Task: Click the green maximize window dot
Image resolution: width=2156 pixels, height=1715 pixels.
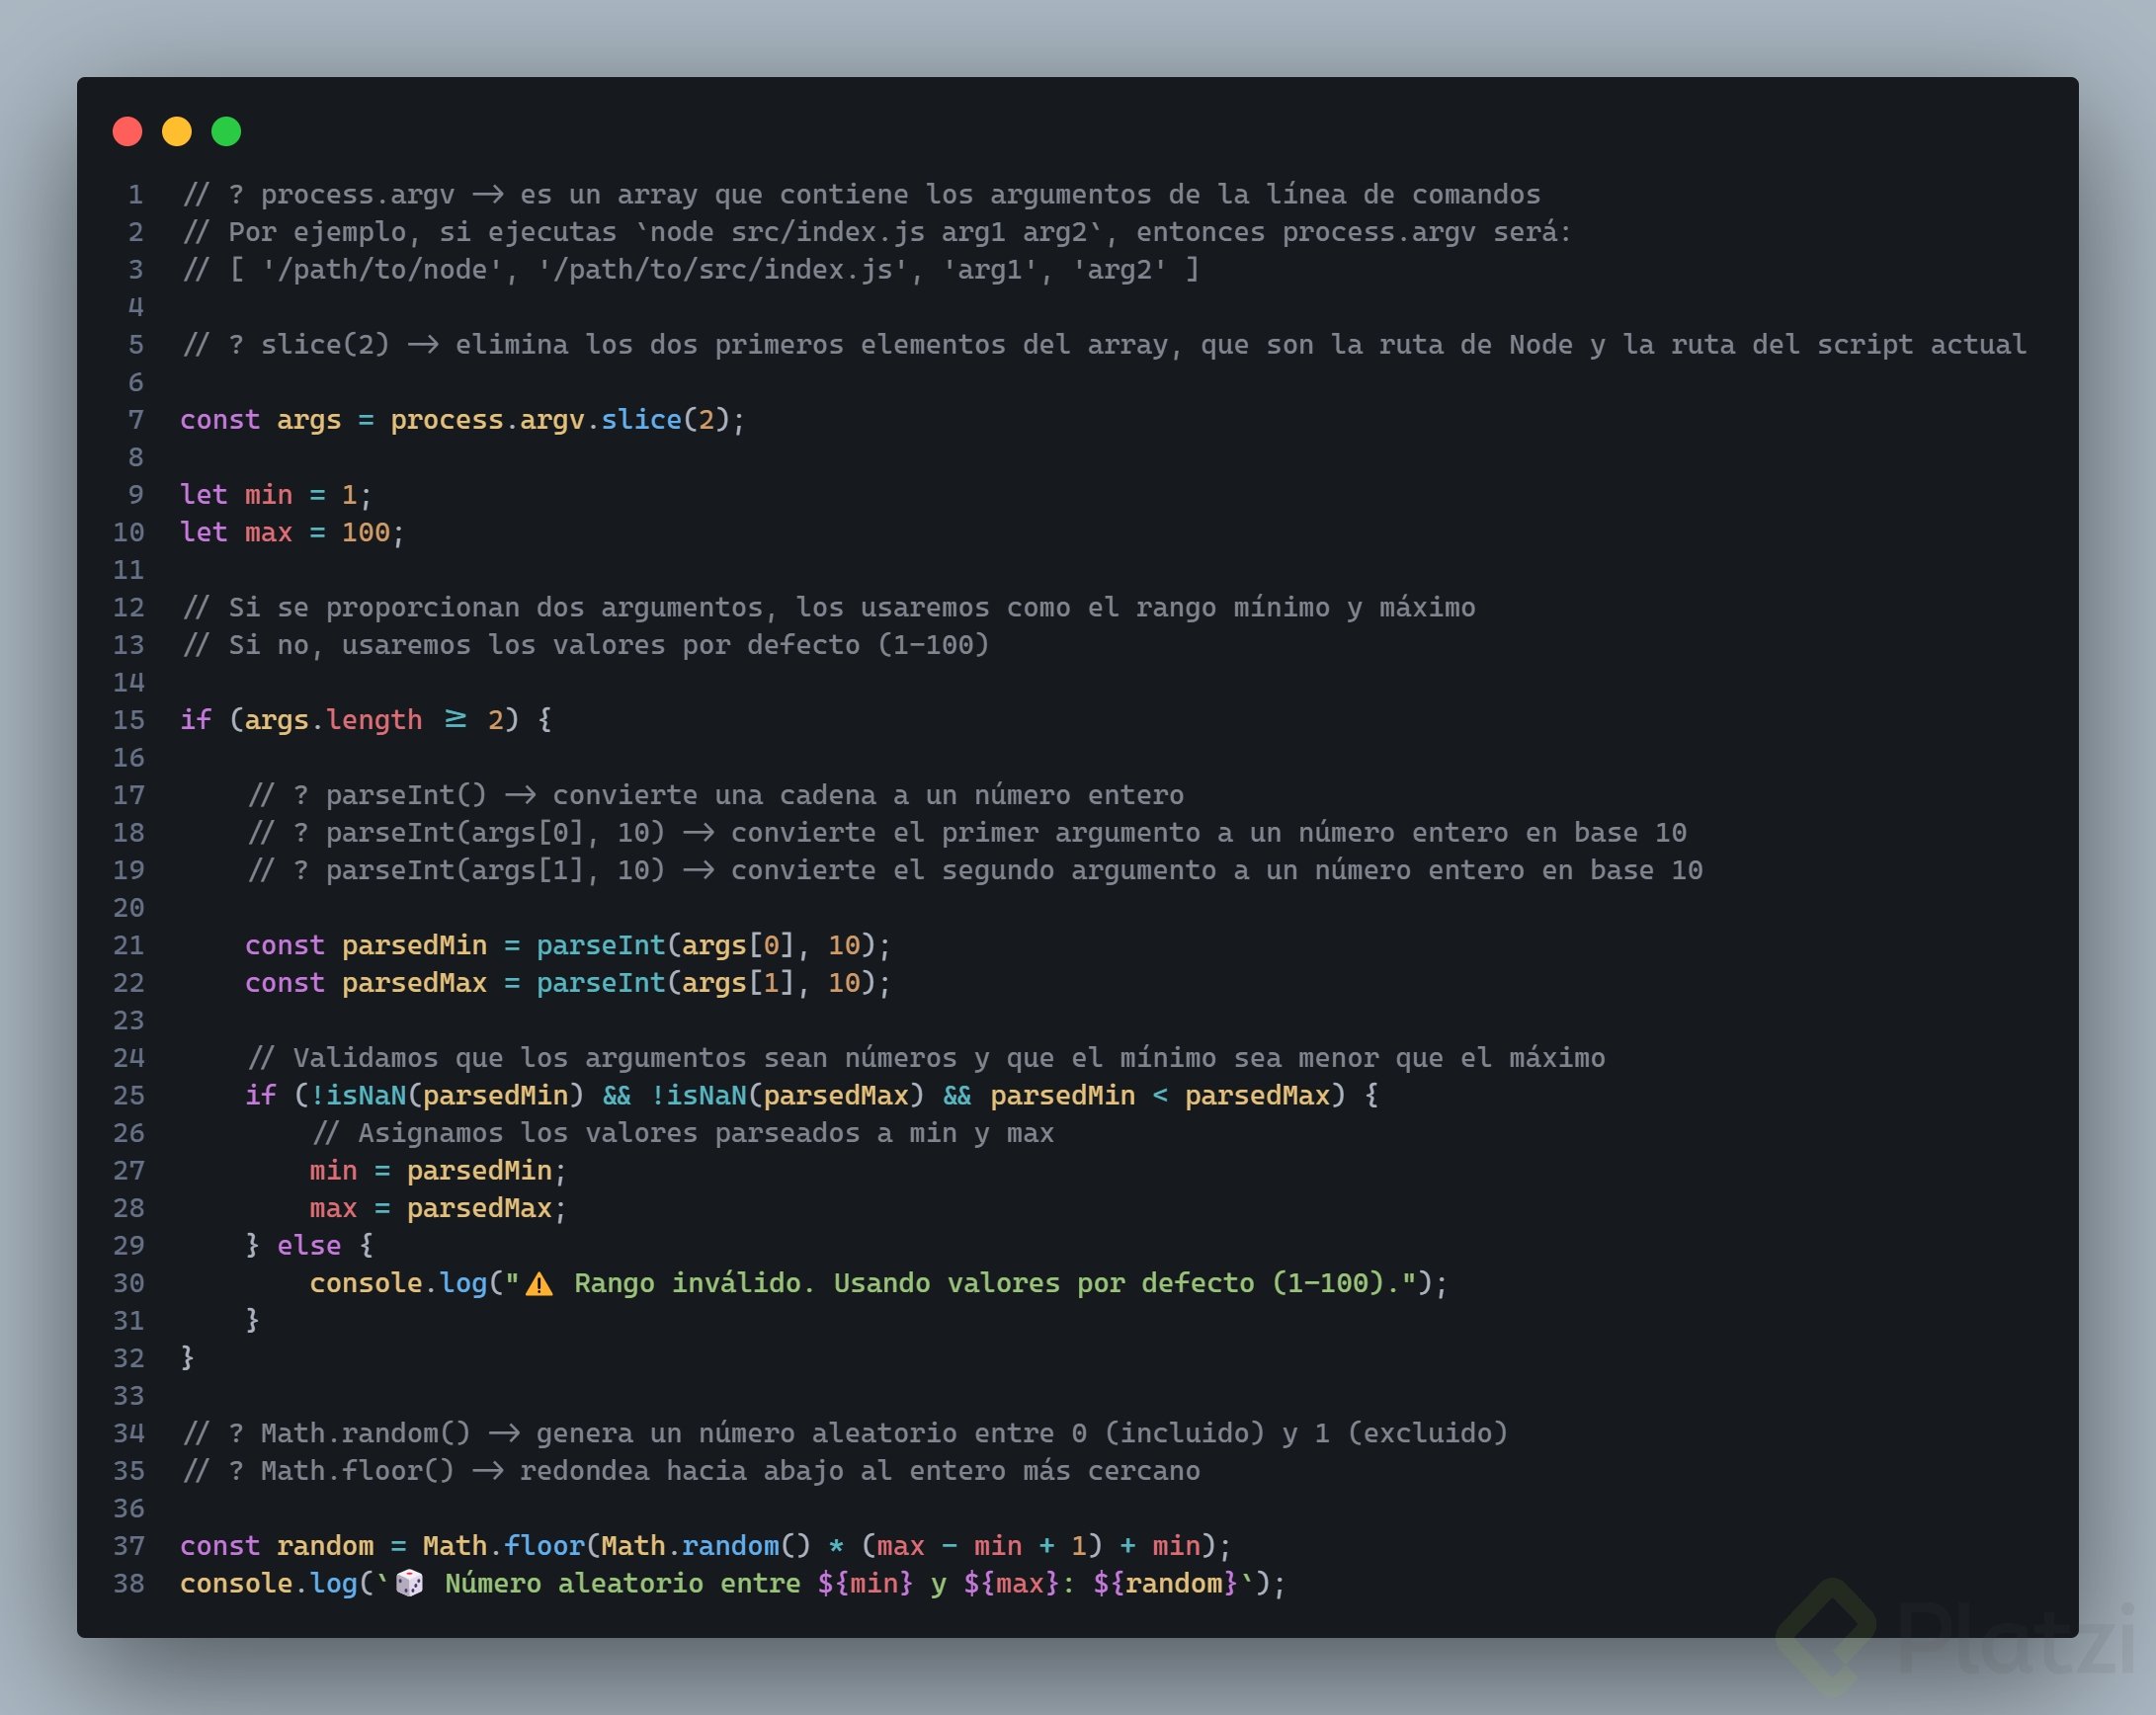Action: (x=226, y=131)
